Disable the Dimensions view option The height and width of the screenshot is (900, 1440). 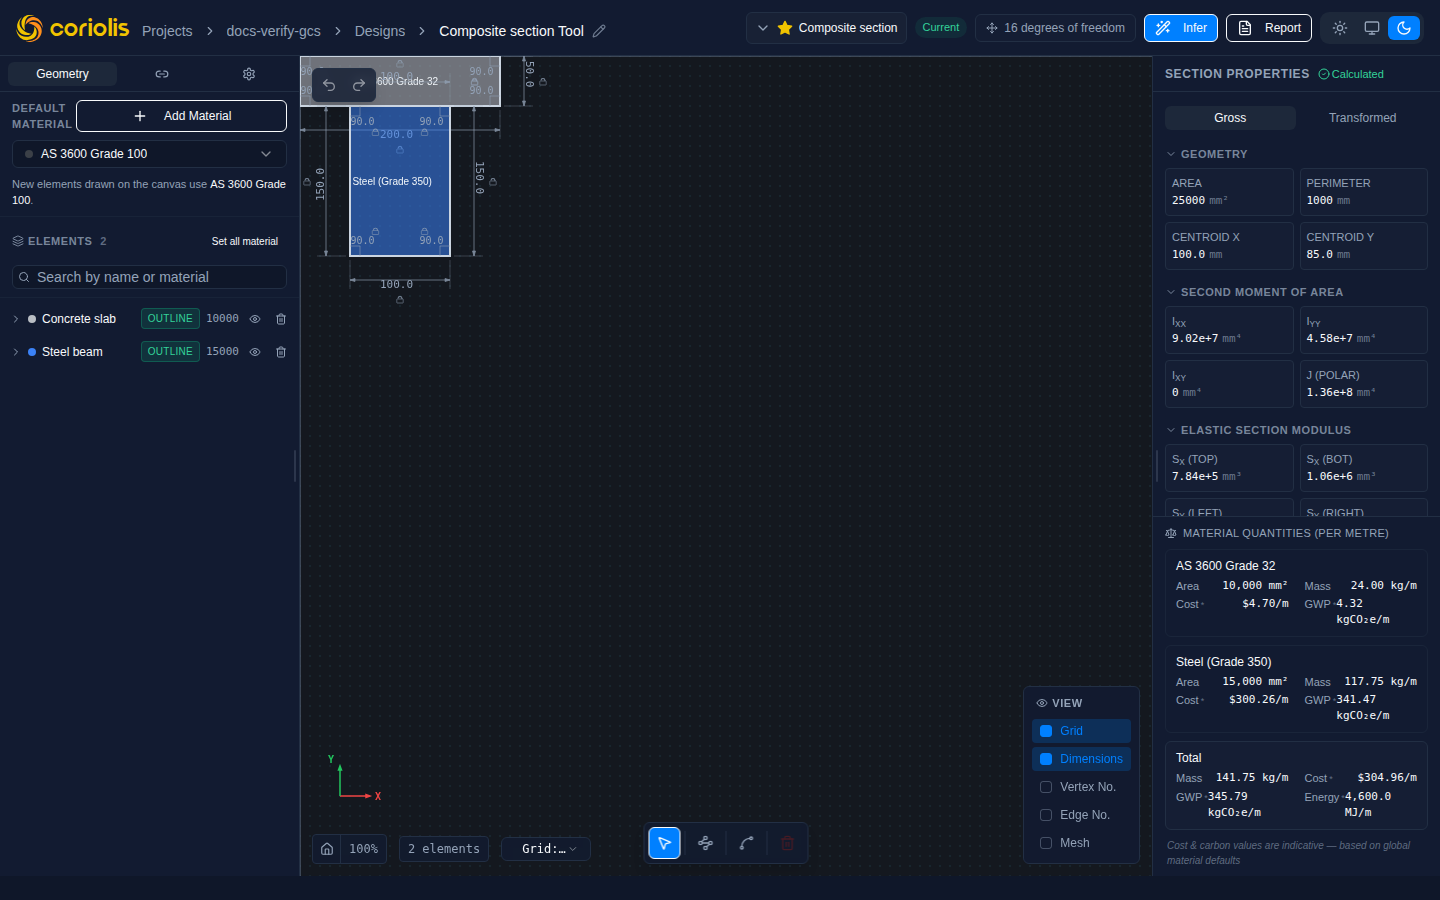pos(1081,759)
